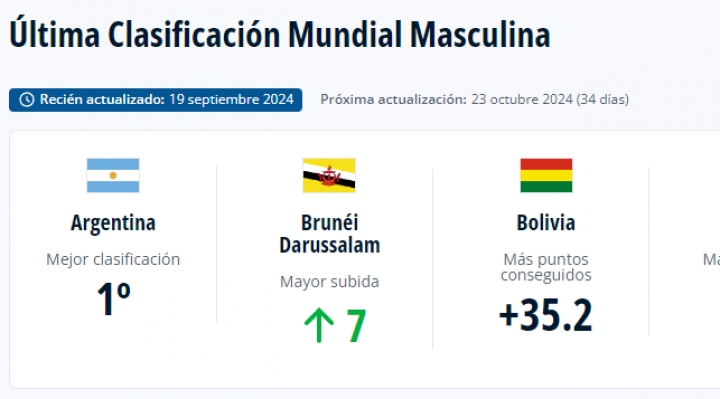Open the Bolivia country name link

pyautogui.click(x=546, y=223)
